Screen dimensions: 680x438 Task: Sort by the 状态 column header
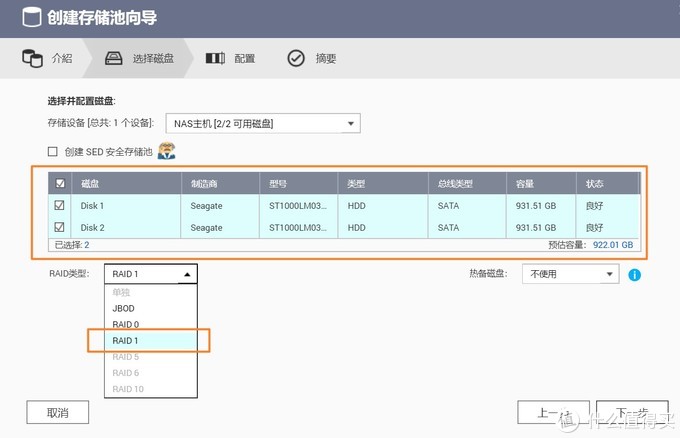pos(608,183)
